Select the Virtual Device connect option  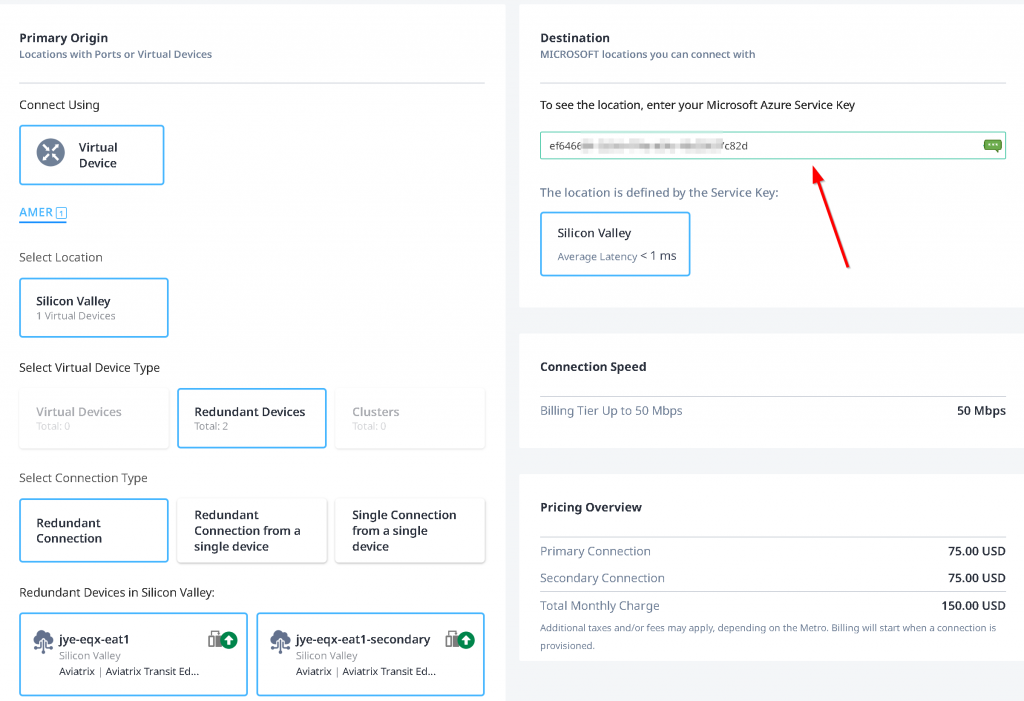tap(92, 155)
